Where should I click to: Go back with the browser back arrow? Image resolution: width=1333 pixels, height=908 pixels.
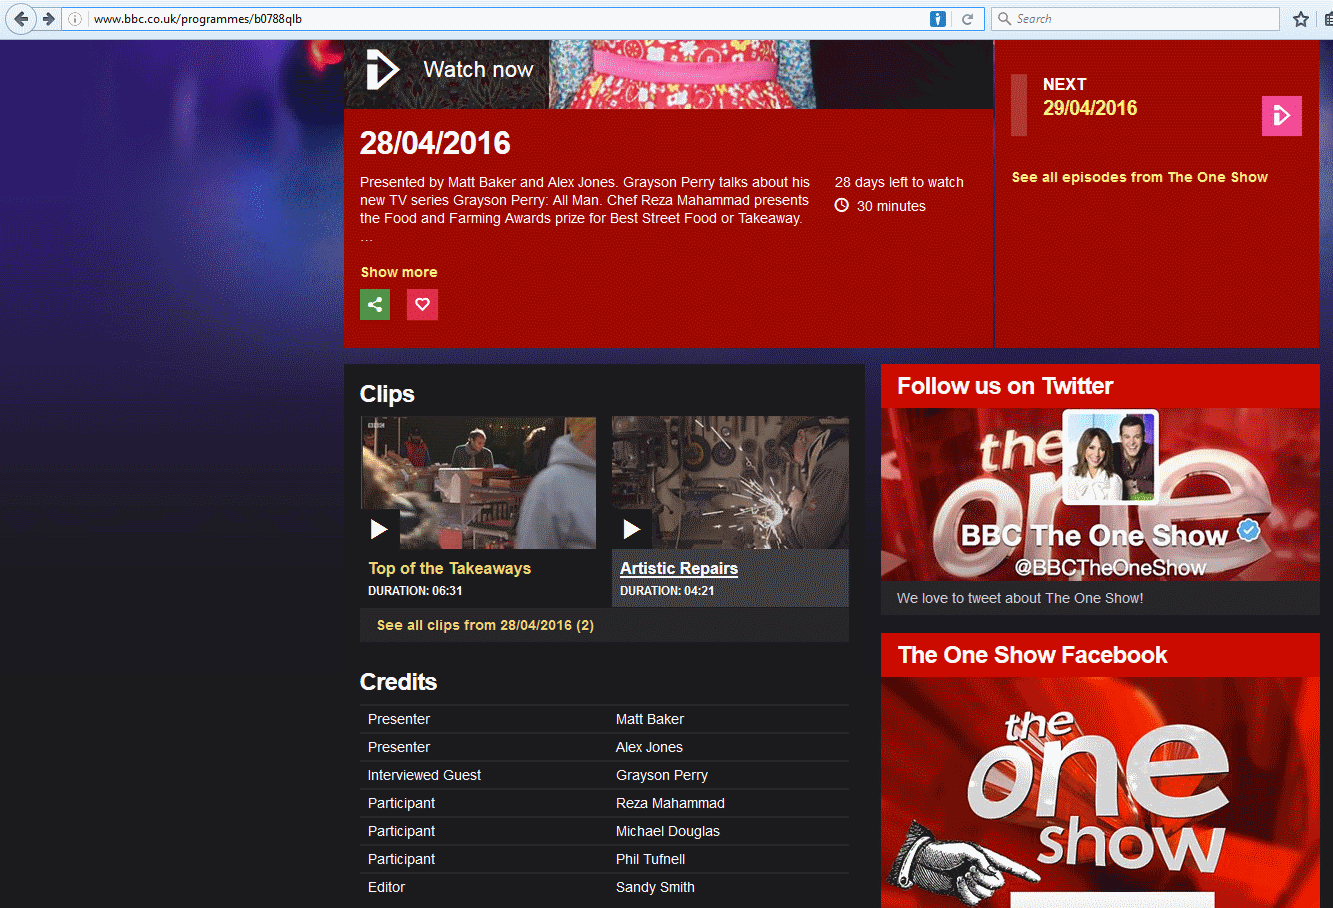click(21, 19)
